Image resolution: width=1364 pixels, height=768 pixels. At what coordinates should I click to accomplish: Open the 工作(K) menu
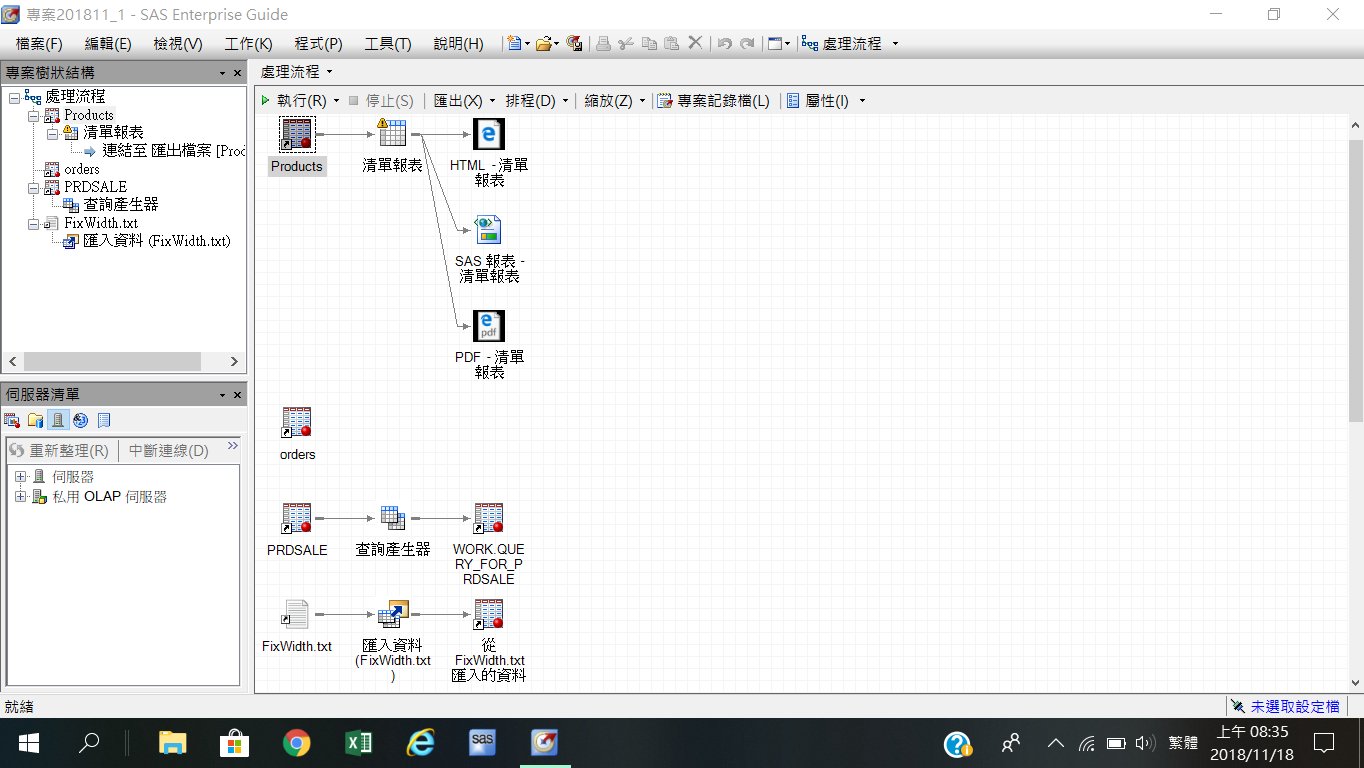[248, 44]
